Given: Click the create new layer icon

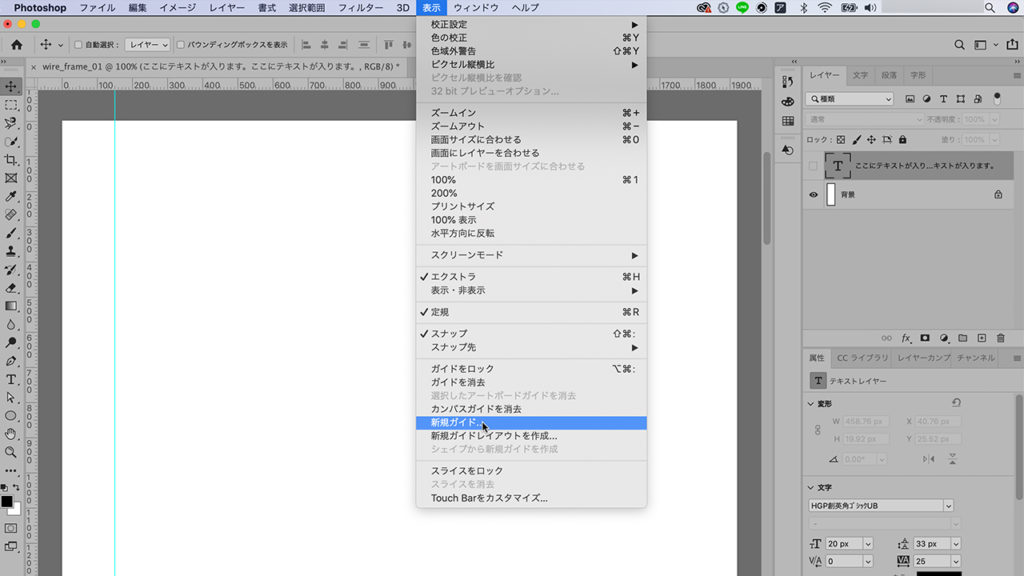Looking at the screenshot, I should pyautogui.click(x=982, y=338).
